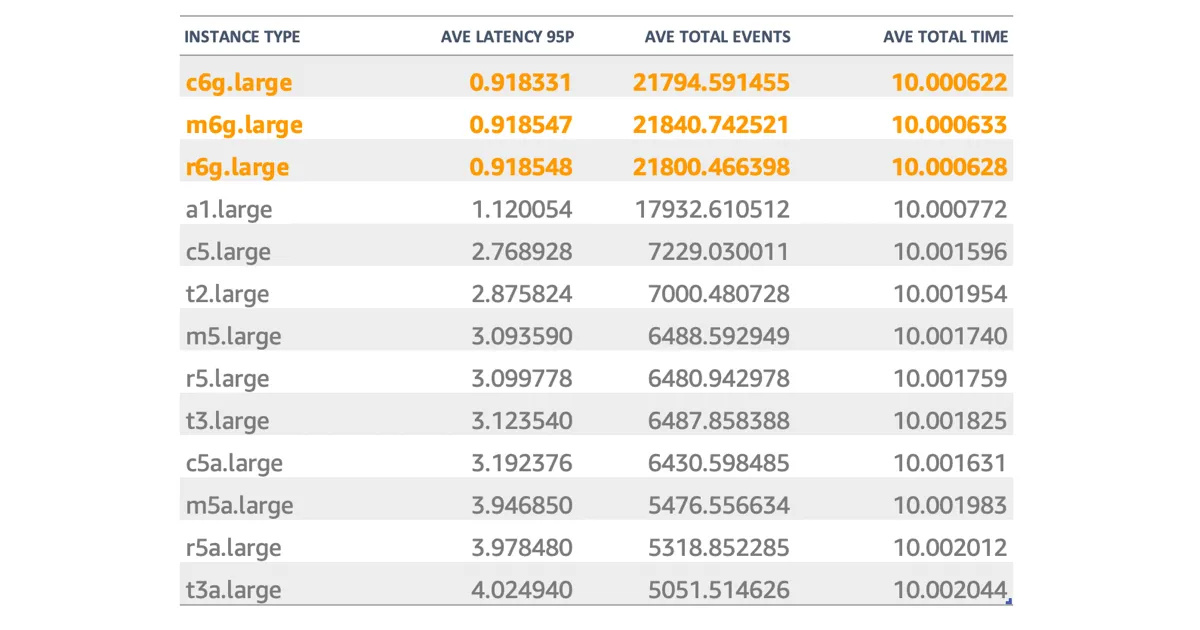Click total time value 10.000772
The height and width of the screenshot is (630, 1200).
coord(950,209)
